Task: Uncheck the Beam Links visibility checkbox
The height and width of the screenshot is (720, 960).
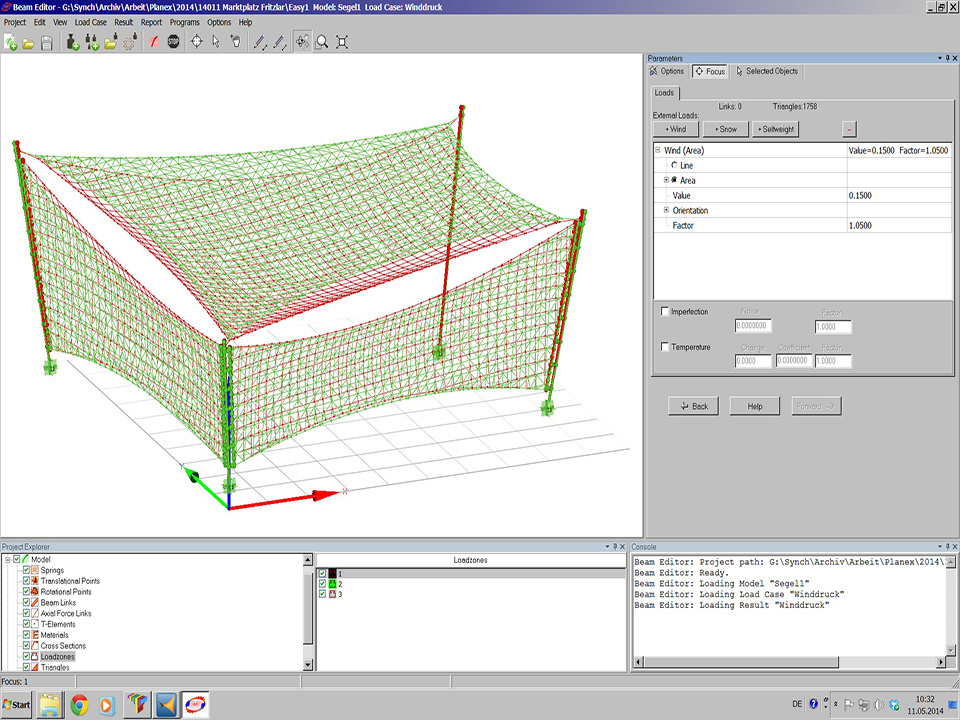Action: [27, 602]
